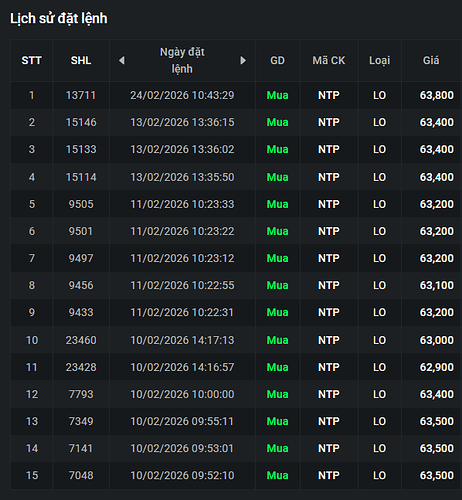Click the order dated 13/02/2026 13:36:02

click(x=182, y=149)
